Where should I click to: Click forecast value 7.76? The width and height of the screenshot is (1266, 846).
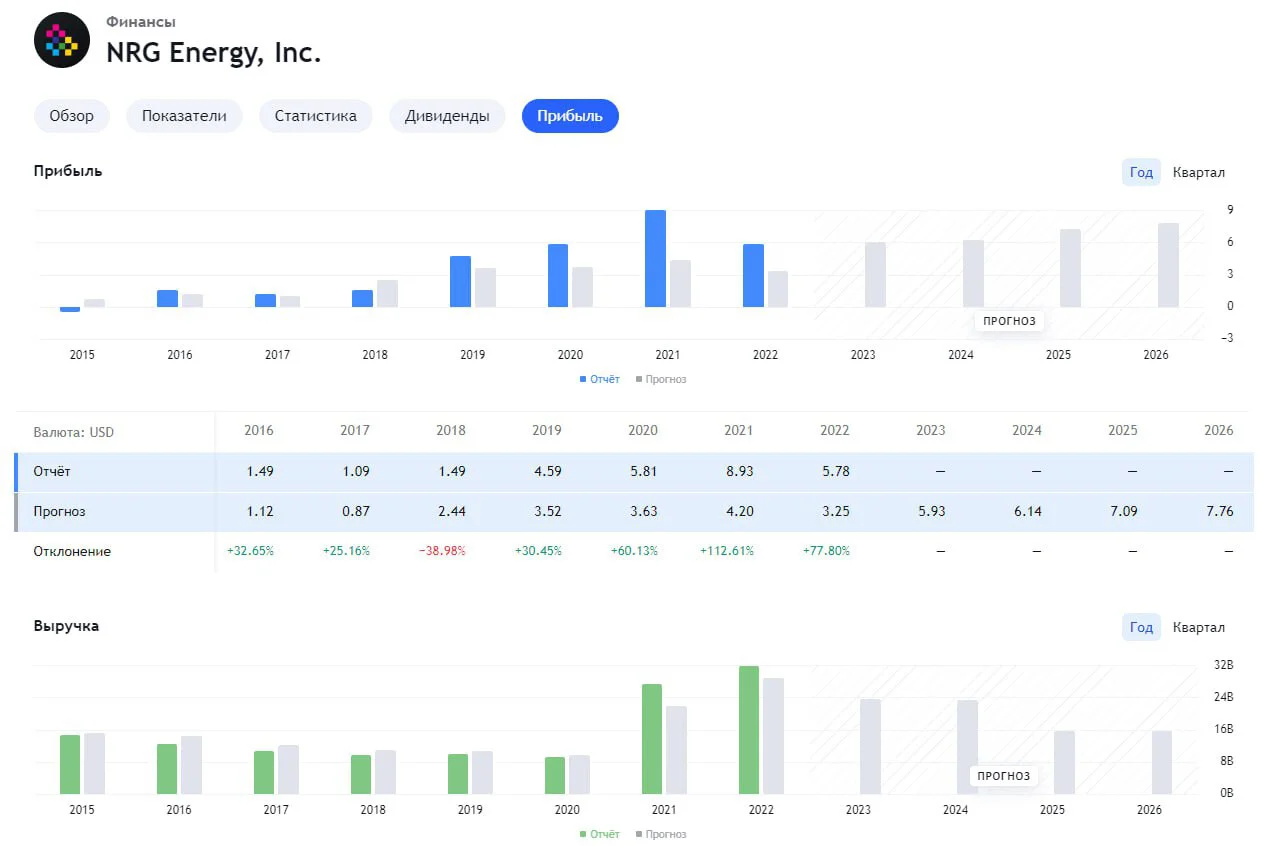pos(1219,511)
